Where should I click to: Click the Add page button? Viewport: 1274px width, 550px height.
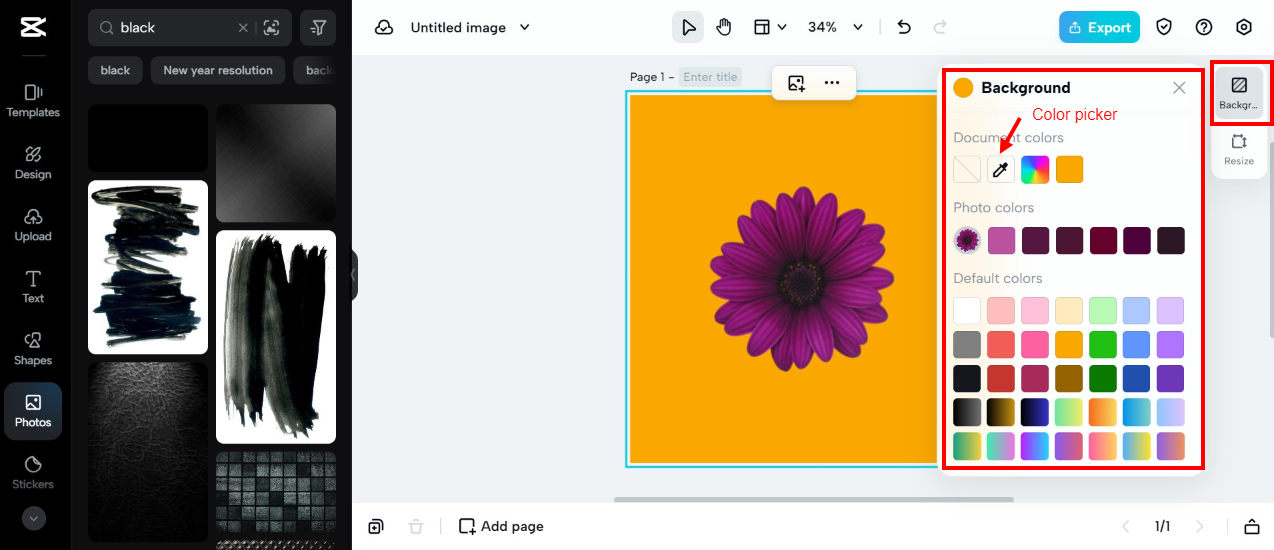pyautogui.click(x=501, y=526)
